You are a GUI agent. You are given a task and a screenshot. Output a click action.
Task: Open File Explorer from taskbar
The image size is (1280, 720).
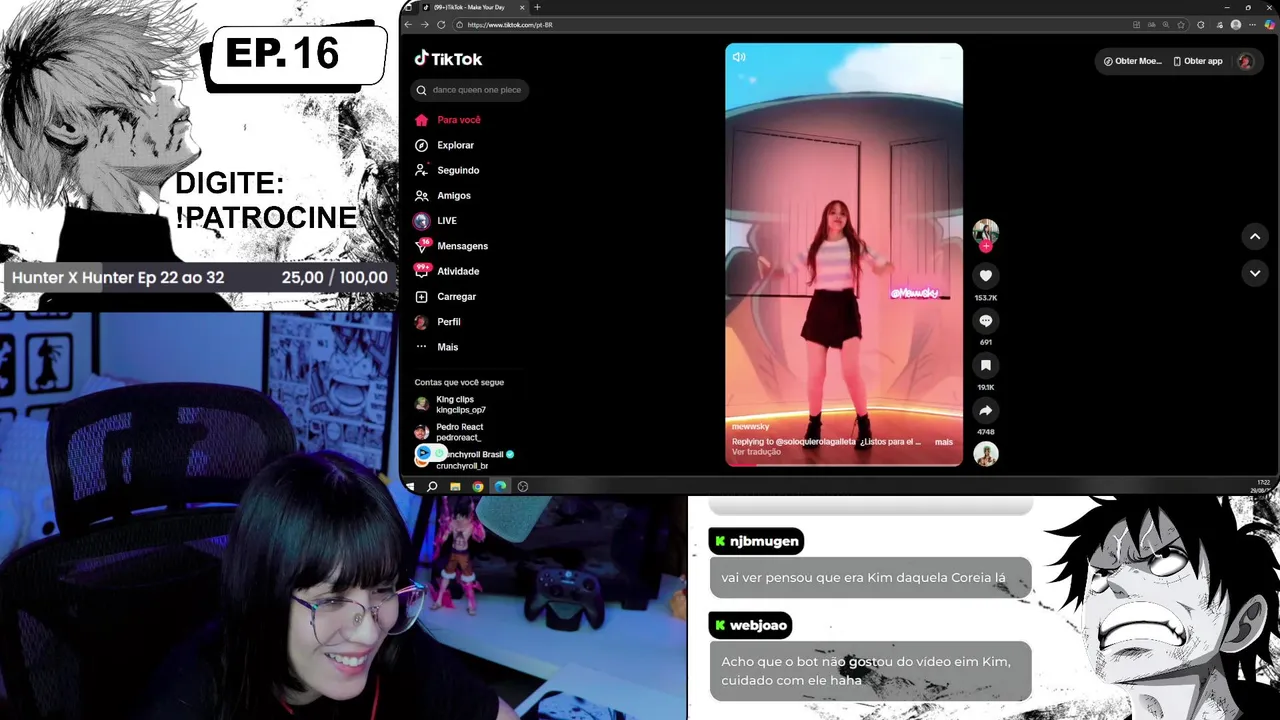click(455, 486)
